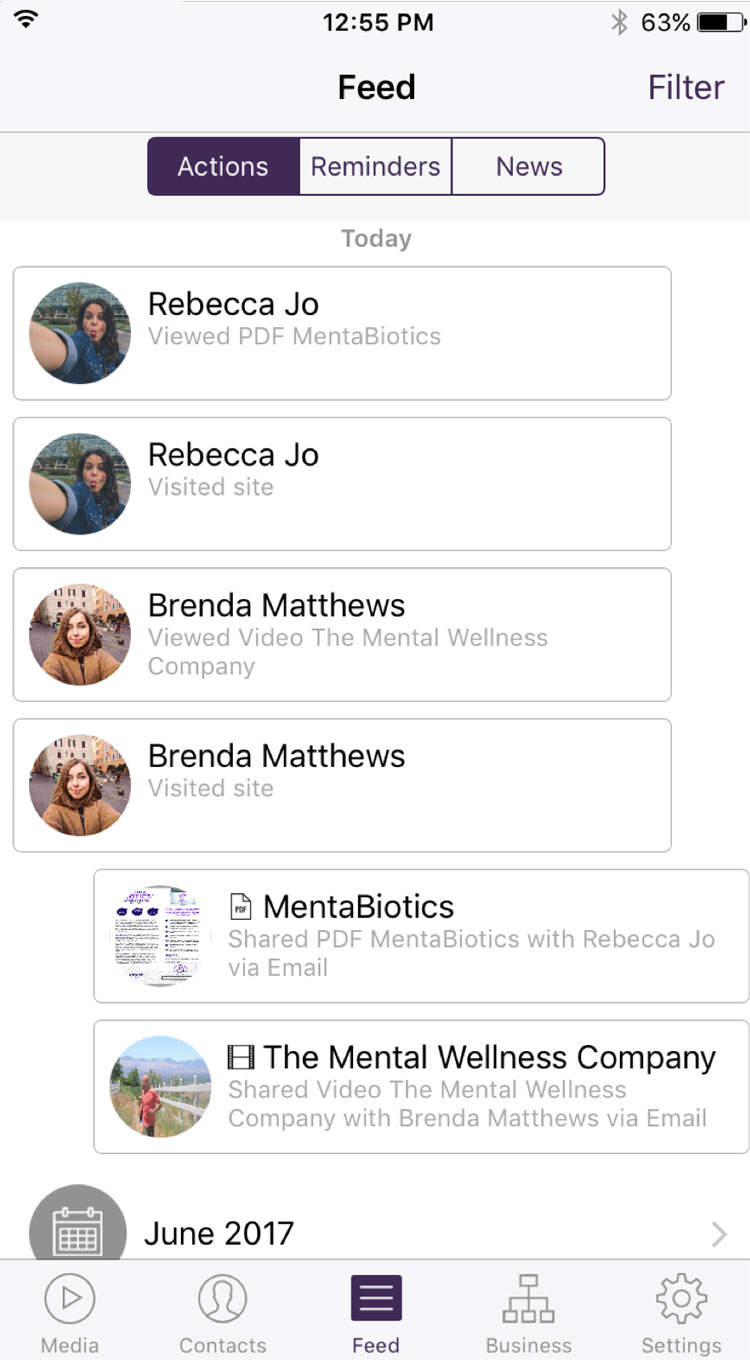Open Brenda Matthews Viewed Video entry
The height and width of the screenshot is (1360, 750).
coord(400,635)
